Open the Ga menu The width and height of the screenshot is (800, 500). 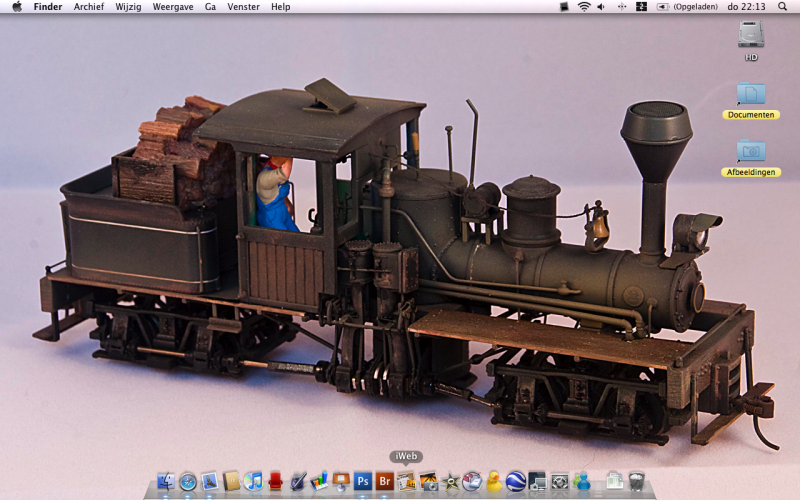click(x=210, y=7)
